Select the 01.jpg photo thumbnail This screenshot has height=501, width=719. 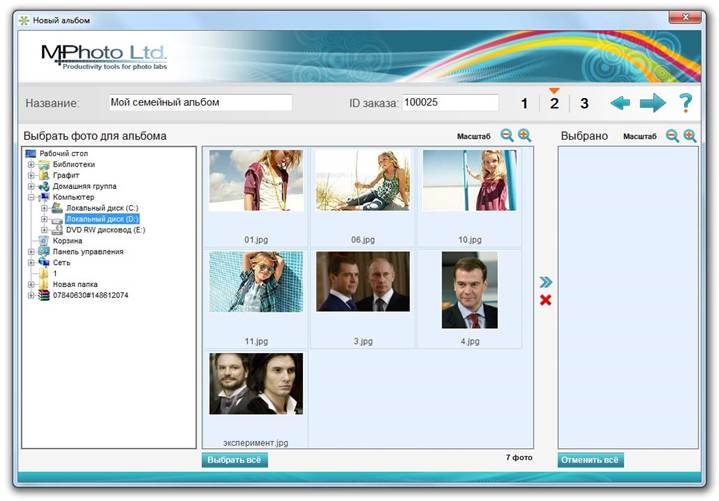tap(256, 181)
